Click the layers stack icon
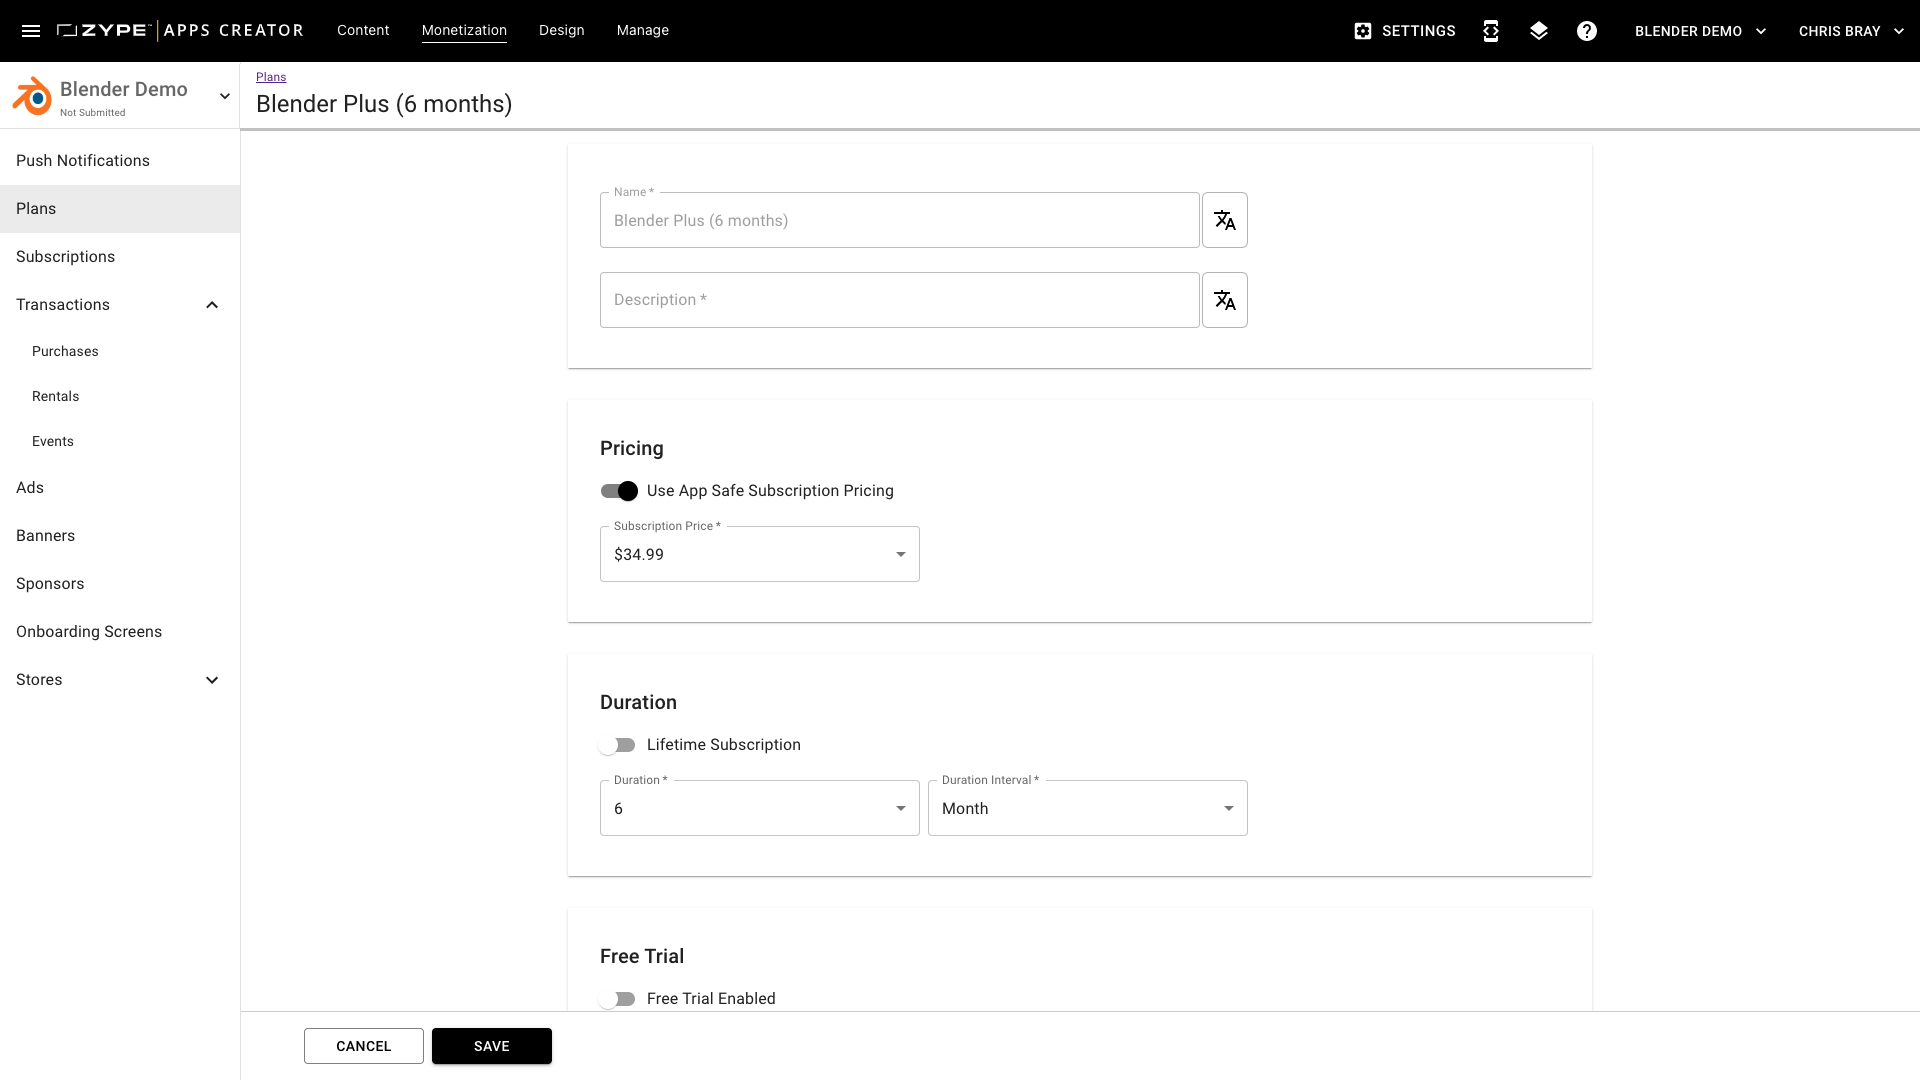1920x1080 pixels. pyautogui.click(x=1539, y=31)
